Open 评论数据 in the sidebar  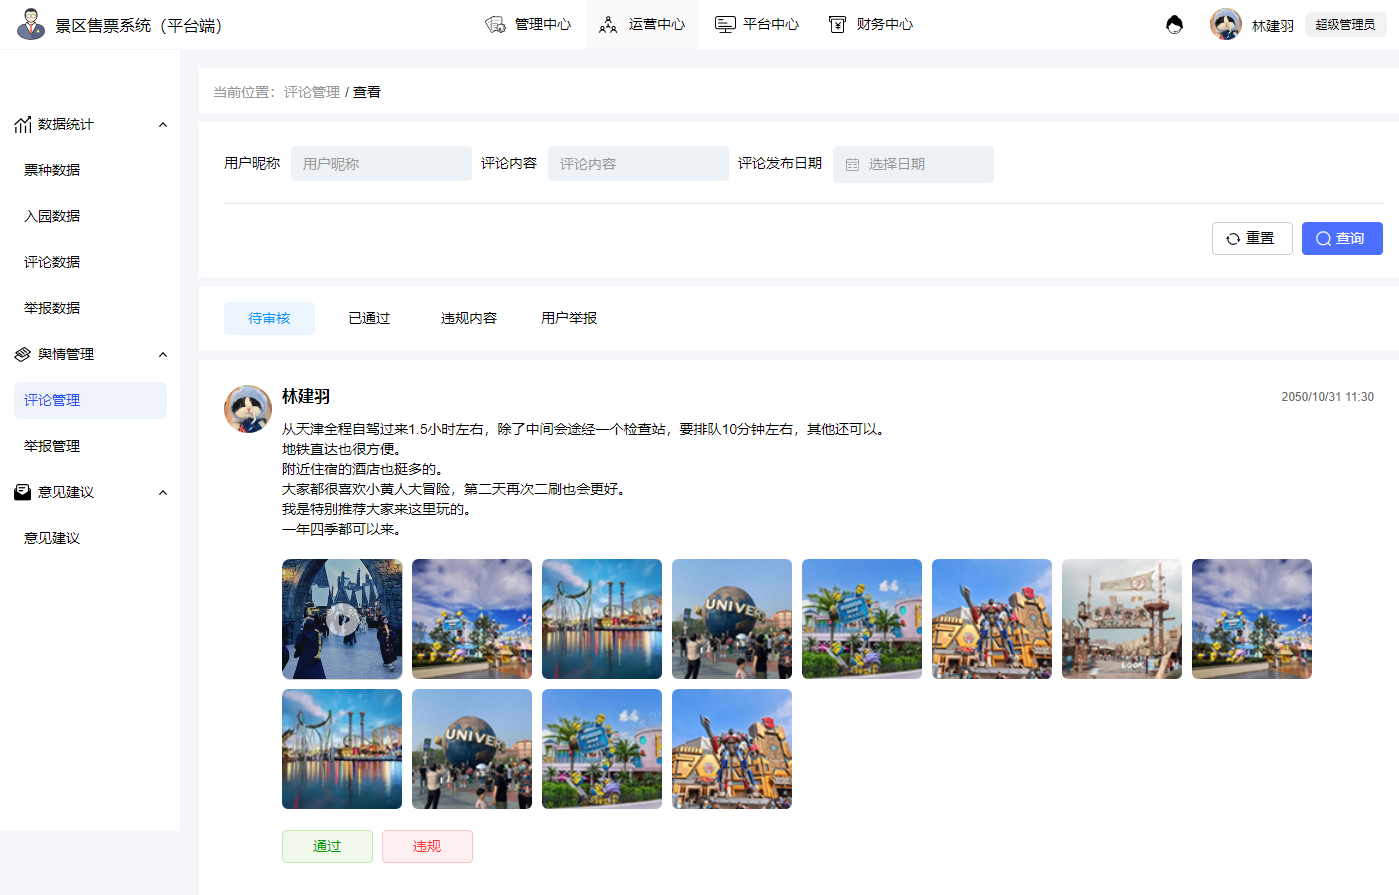click(52, 262)
